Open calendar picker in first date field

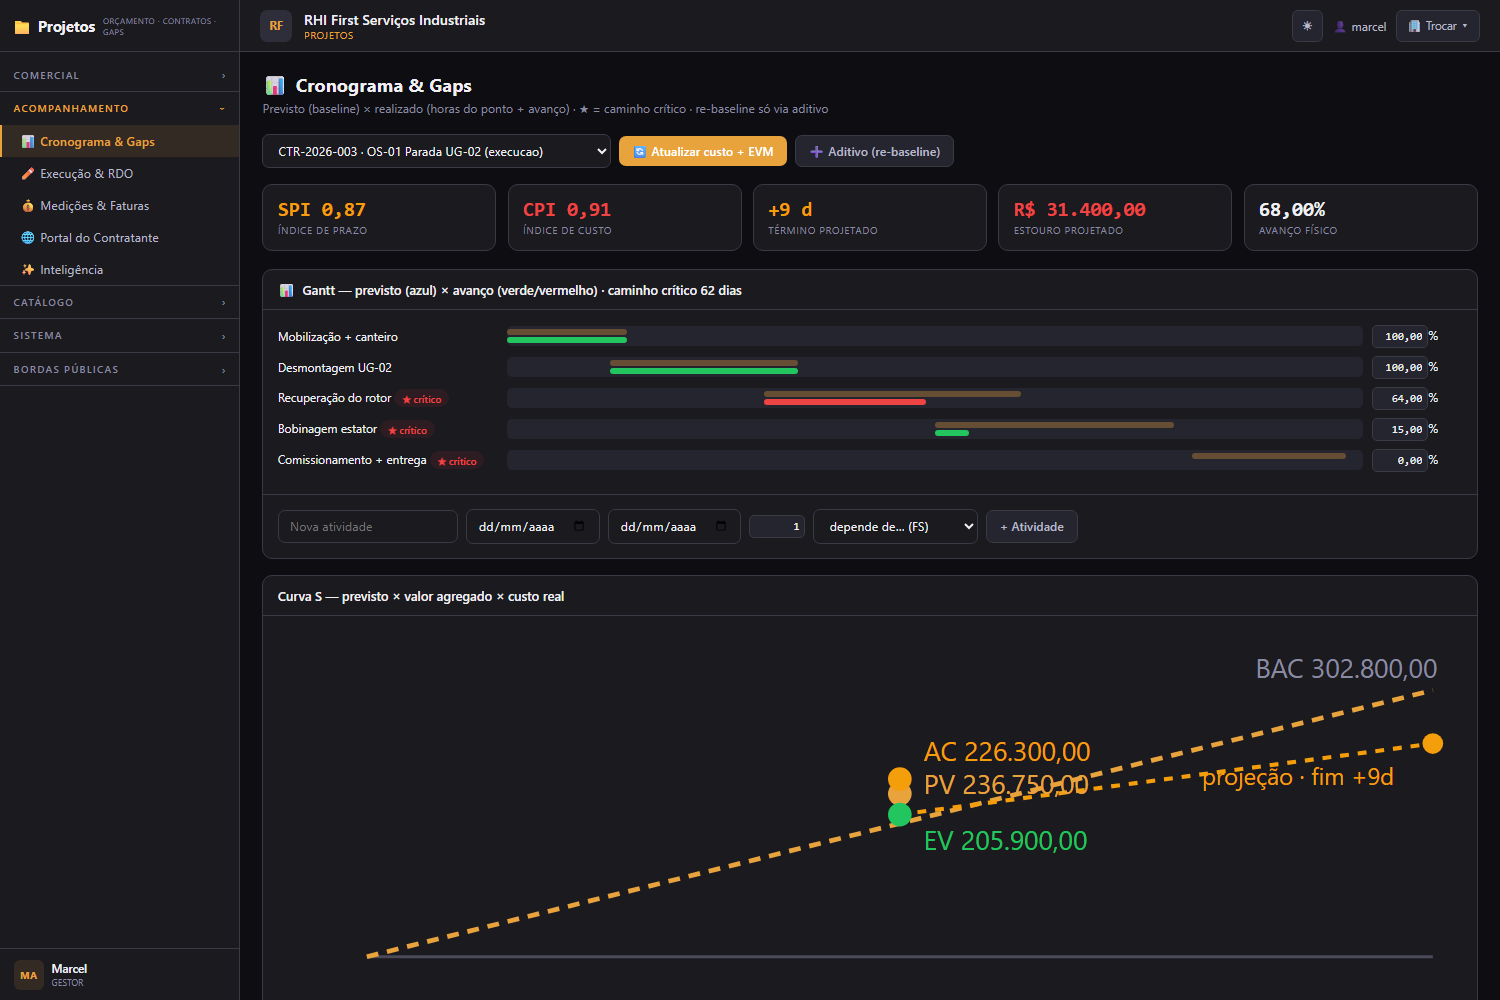pos(579,526)
